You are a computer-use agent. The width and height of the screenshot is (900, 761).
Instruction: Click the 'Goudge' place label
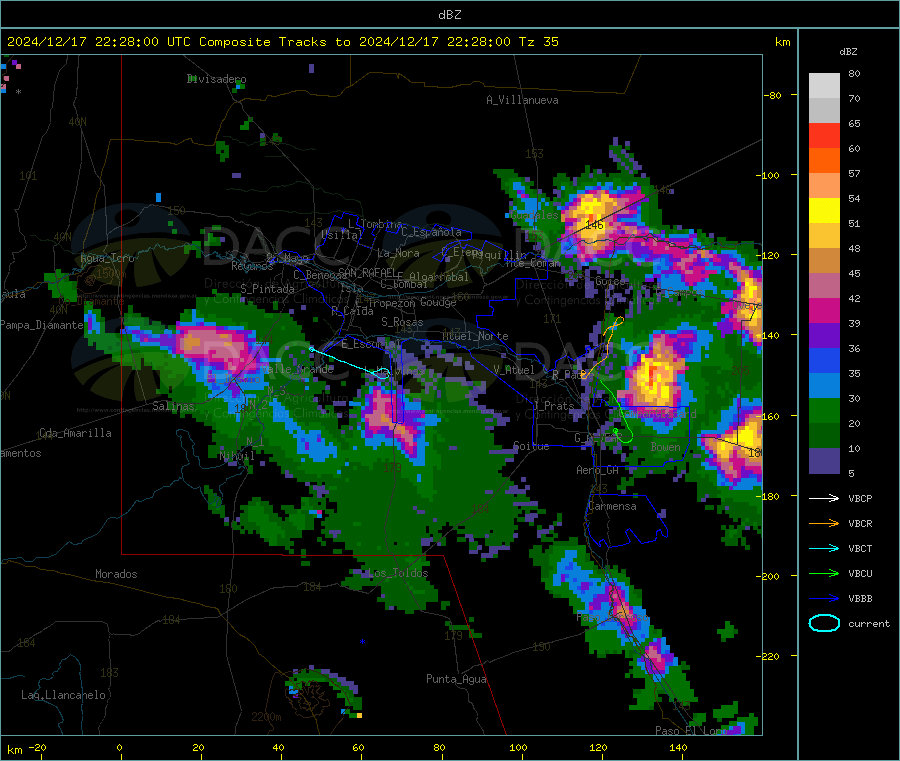pyautogui.click(x=438, y=302)
